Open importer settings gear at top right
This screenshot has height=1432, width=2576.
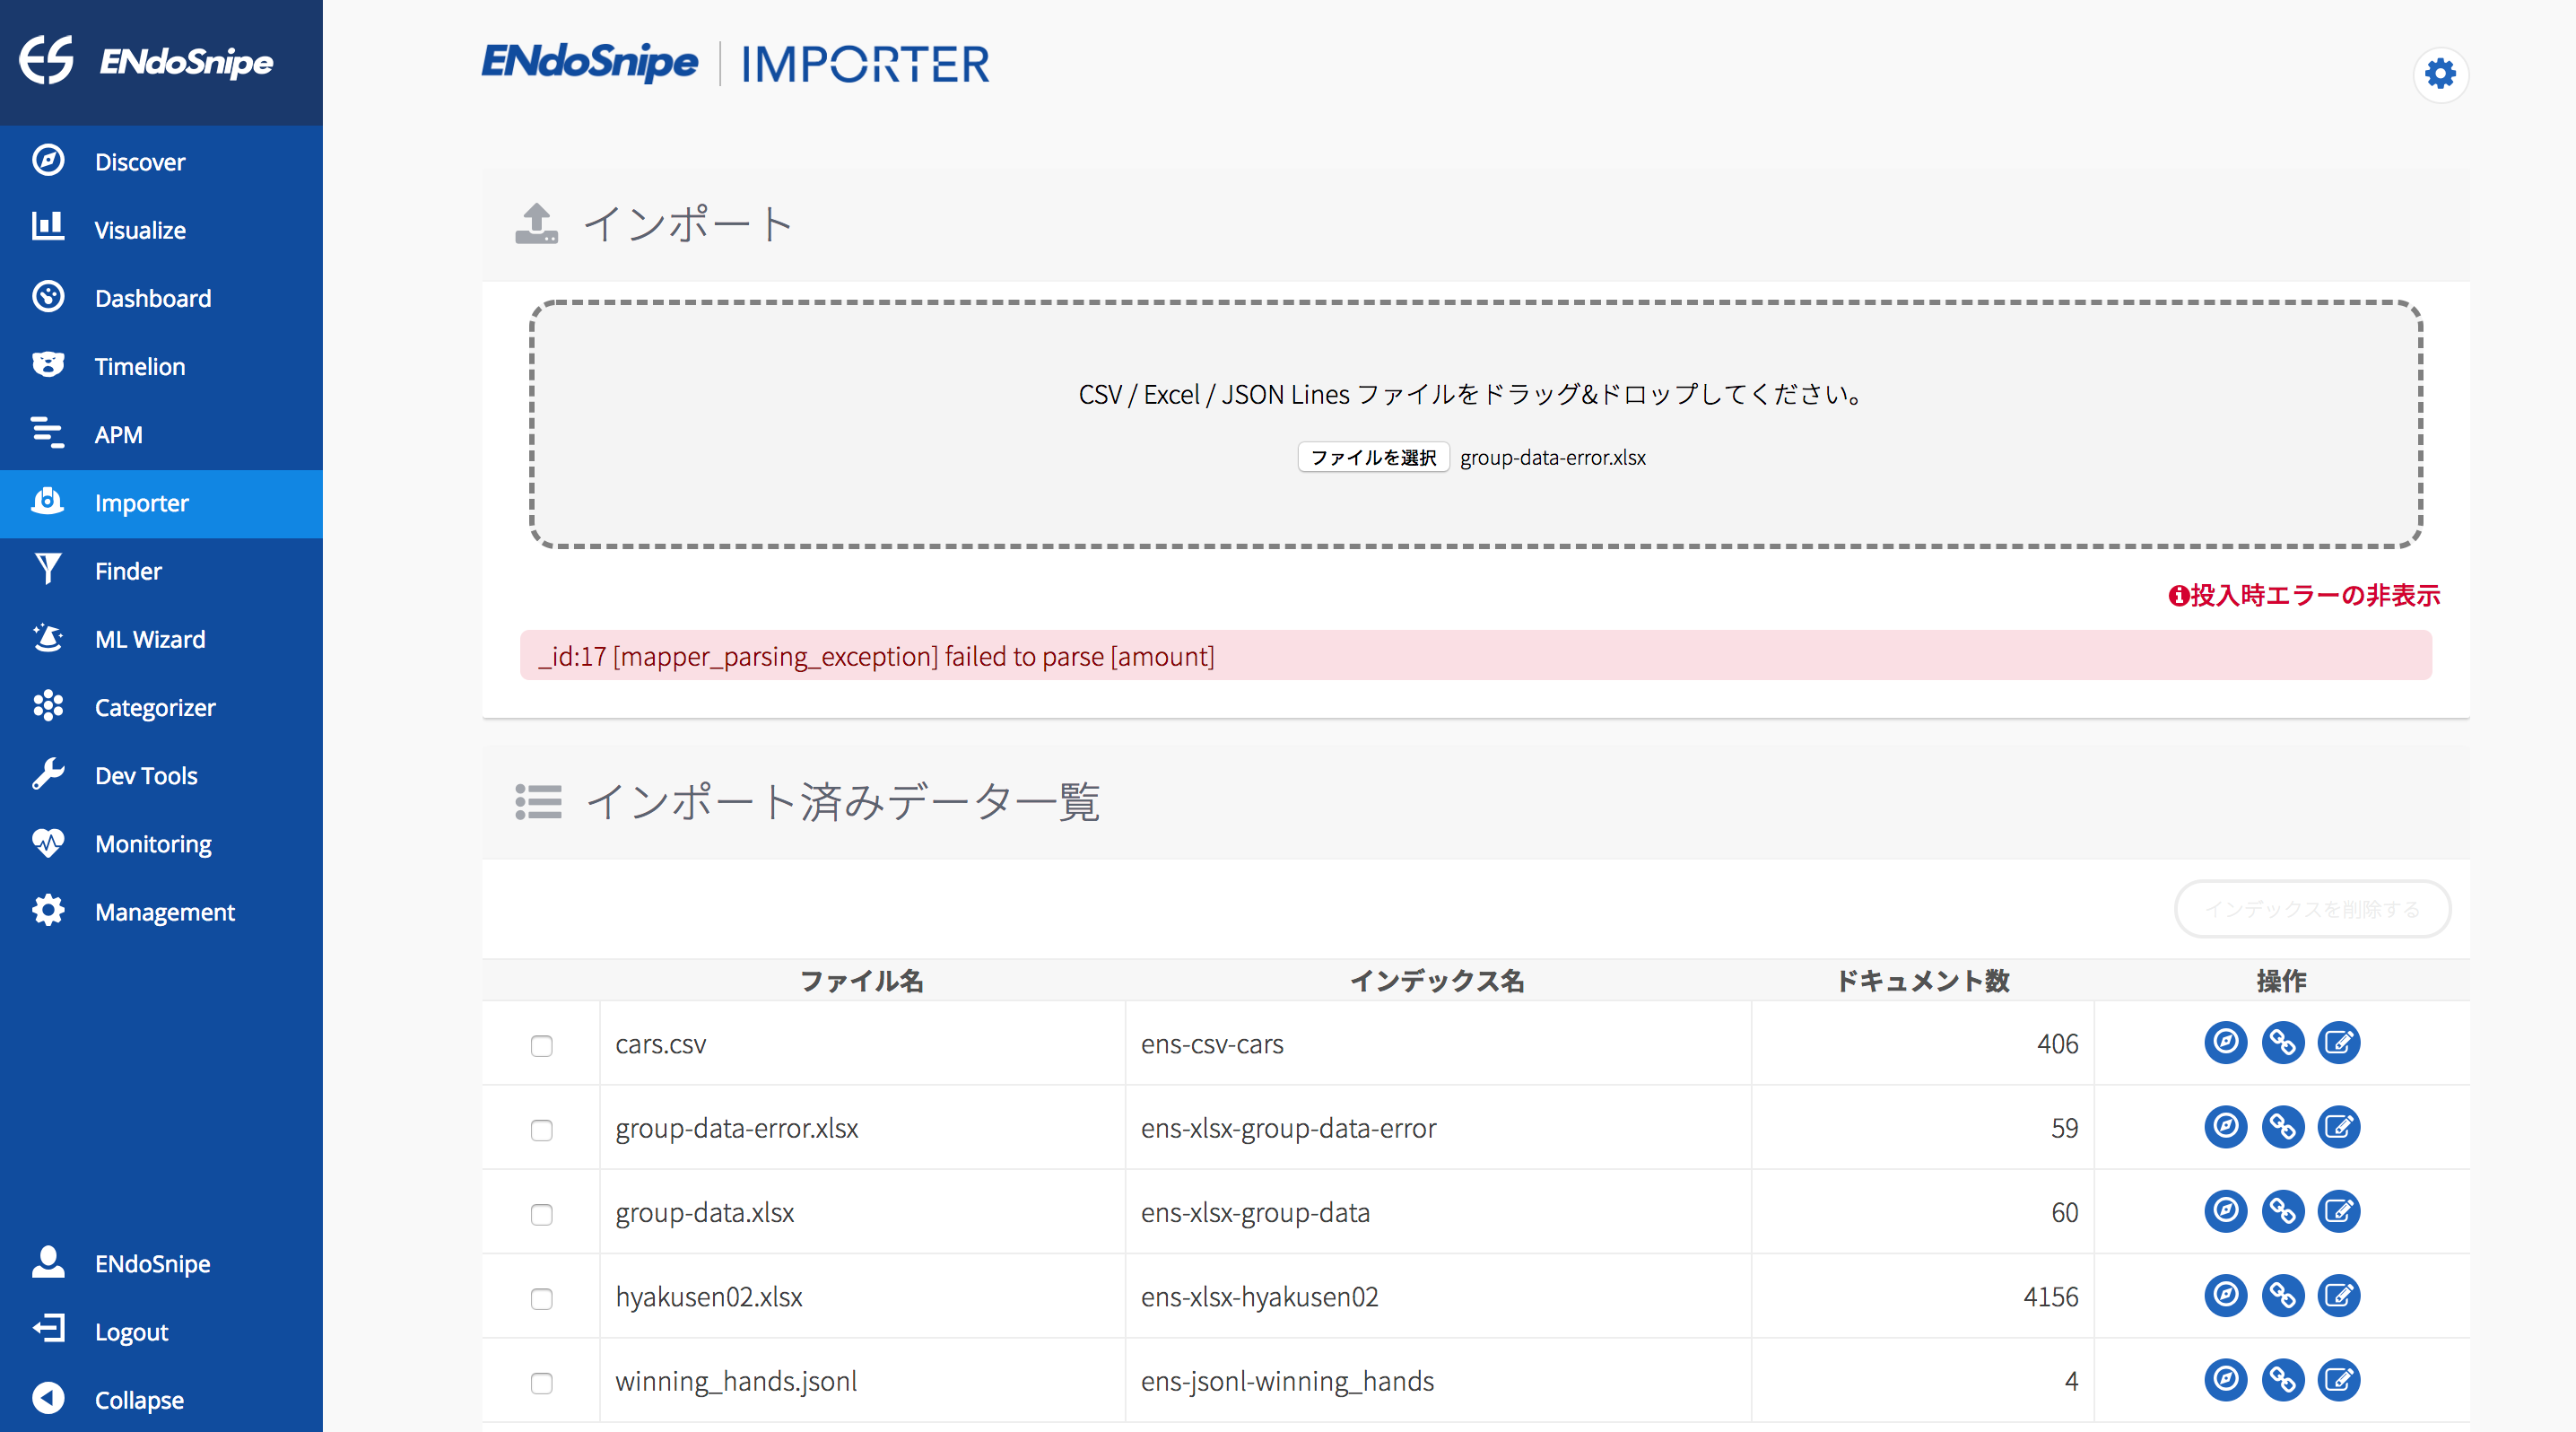click(x=2440, y=74)
